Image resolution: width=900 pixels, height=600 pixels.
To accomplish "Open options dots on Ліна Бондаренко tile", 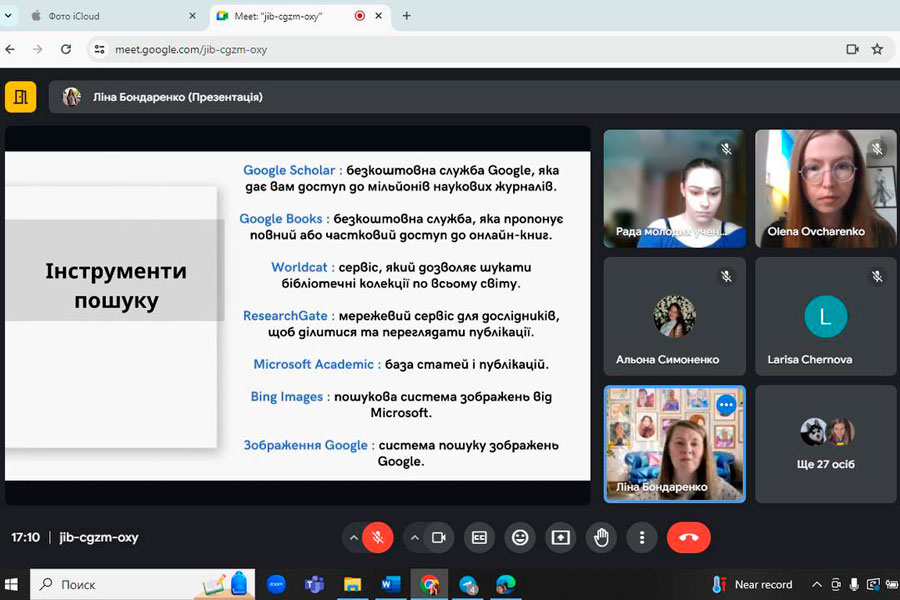I will (726, 405).
